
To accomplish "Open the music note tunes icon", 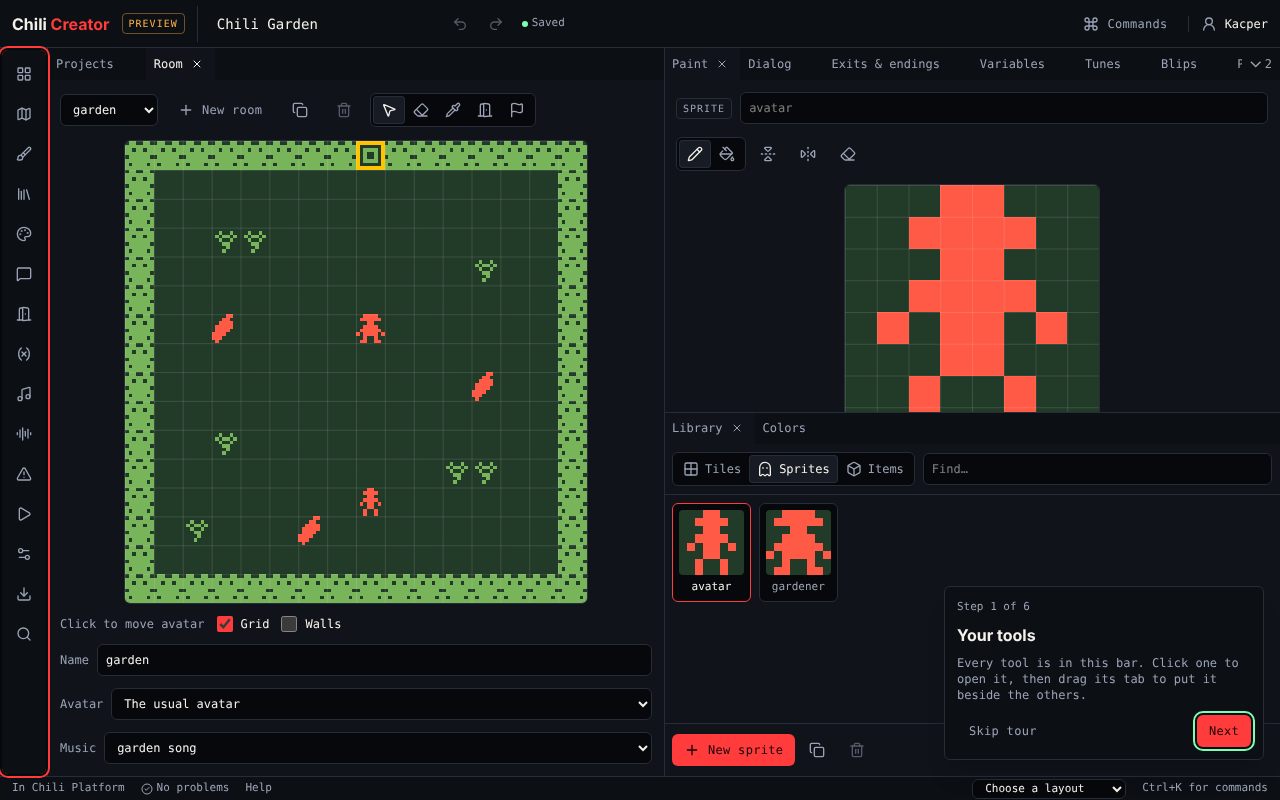I will 24,394.
